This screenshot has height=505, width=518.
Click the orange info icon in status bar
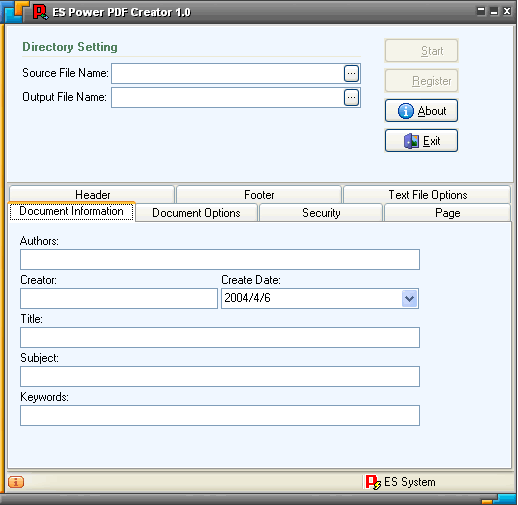click(x=16, y=482)
